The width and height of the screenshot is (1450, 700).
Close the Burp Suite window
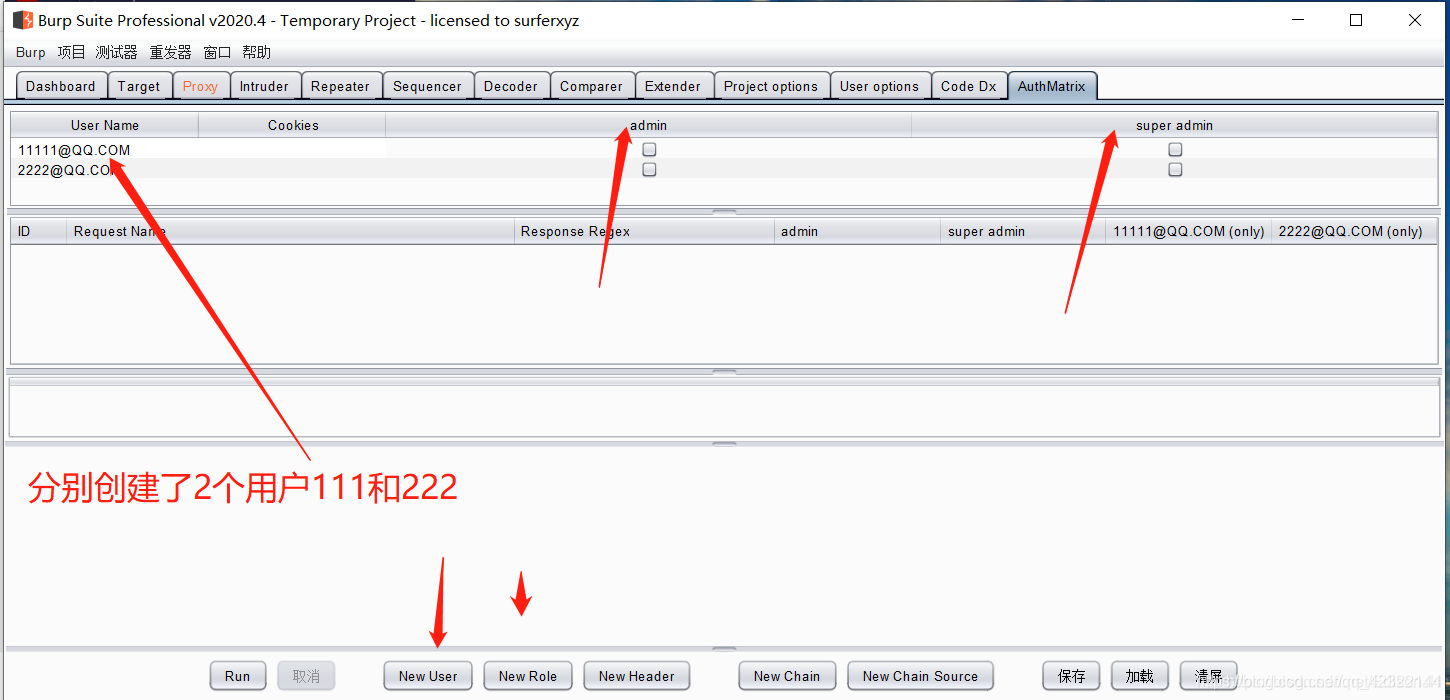point(1415,20)
